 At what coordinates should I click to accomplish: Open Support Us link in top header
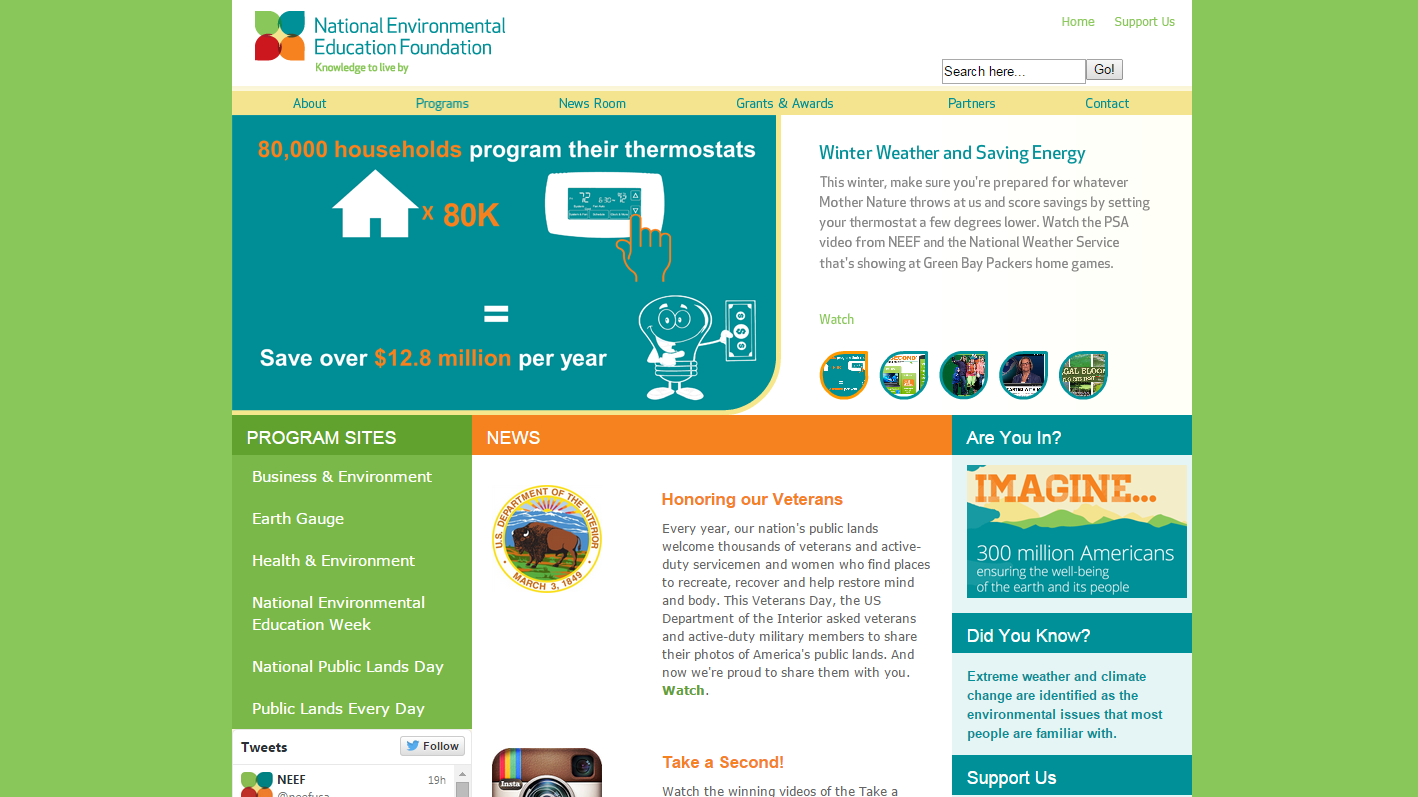click(x=1144, y=22)
